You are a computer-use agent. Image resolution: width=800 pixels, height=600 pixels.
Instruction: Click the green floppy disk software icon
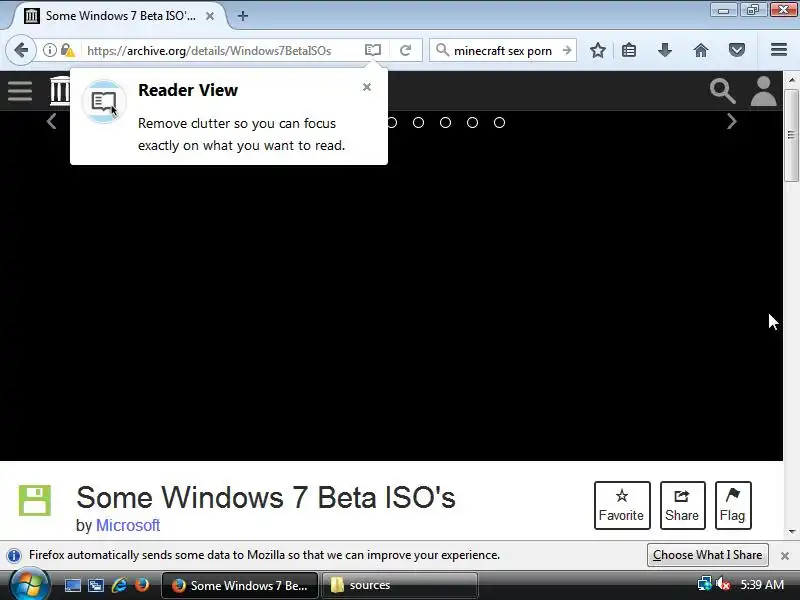35,501
